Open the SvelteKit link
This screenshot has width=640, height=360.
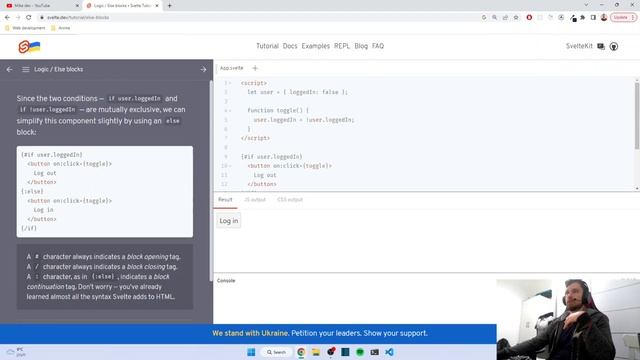pyautogui.click(x=579, y=46)
